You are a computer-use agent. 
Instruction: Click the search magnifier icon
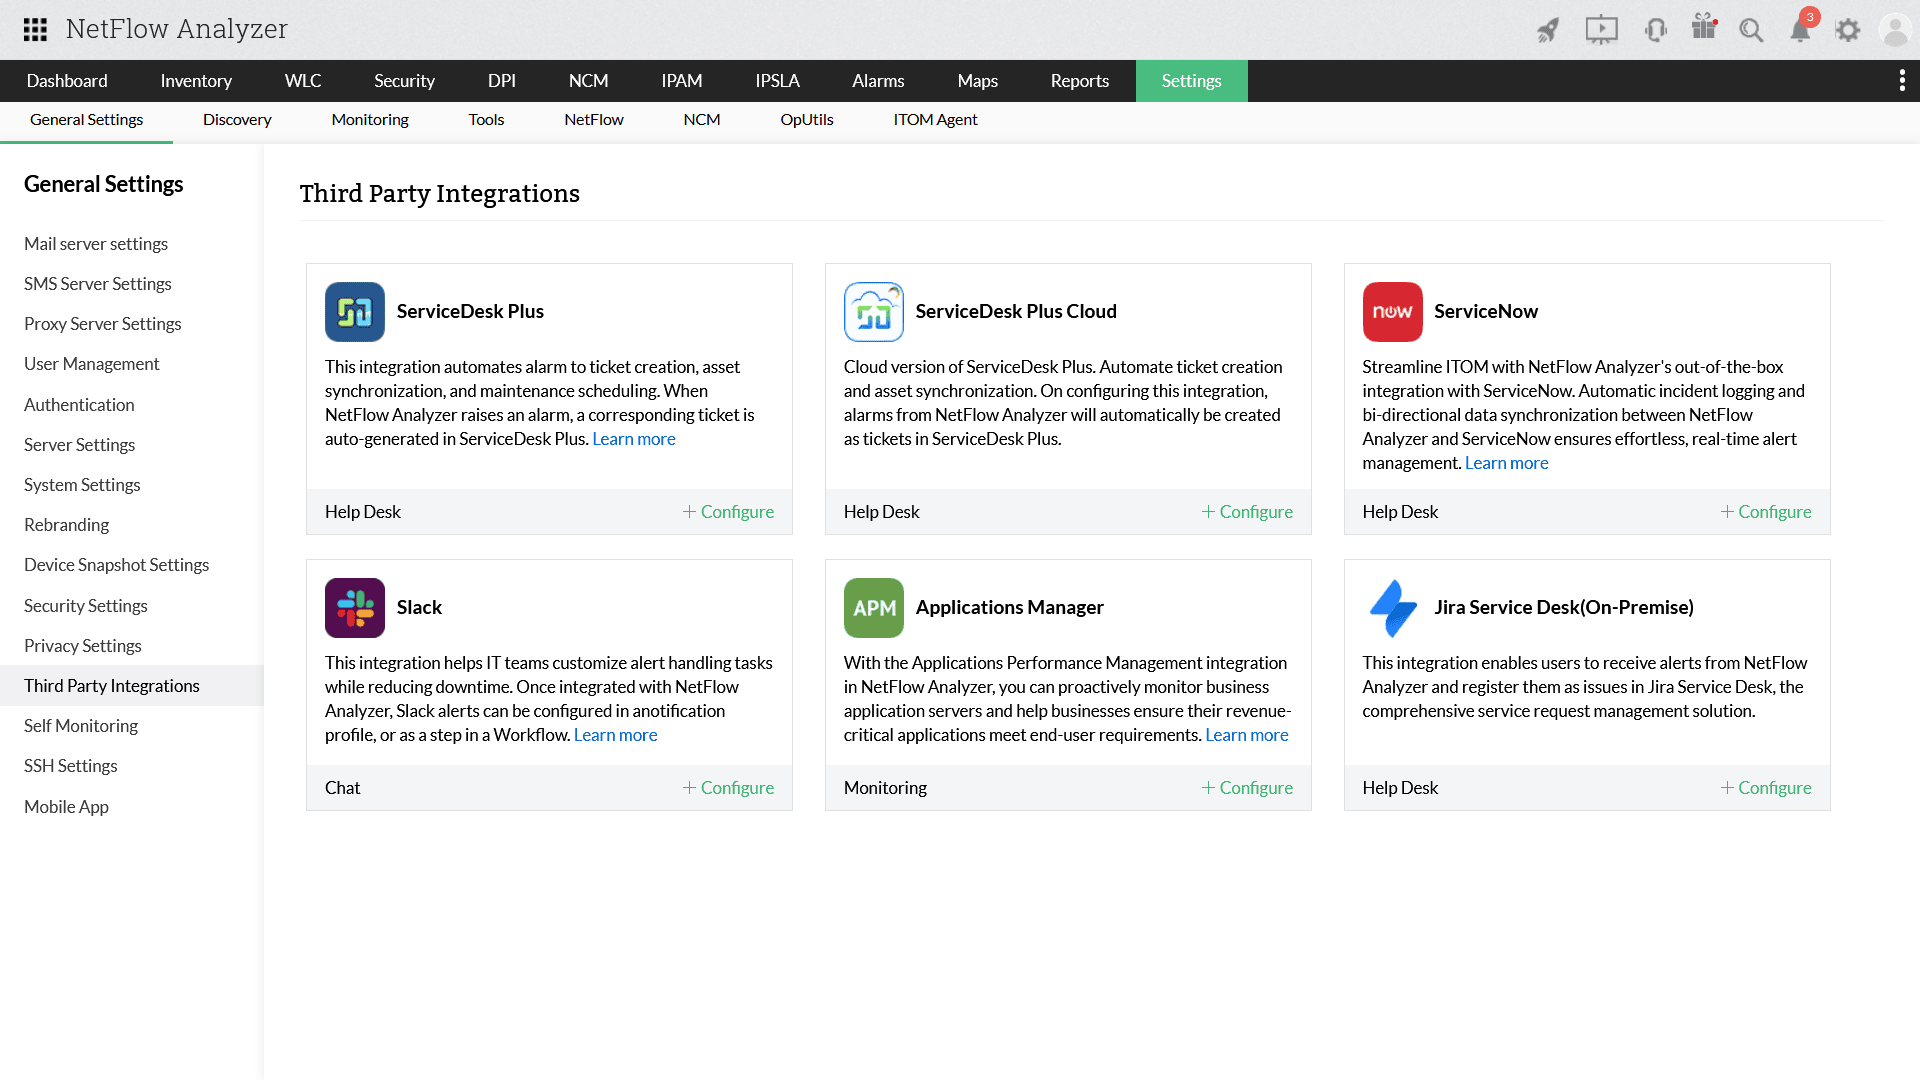(1751, 30)
